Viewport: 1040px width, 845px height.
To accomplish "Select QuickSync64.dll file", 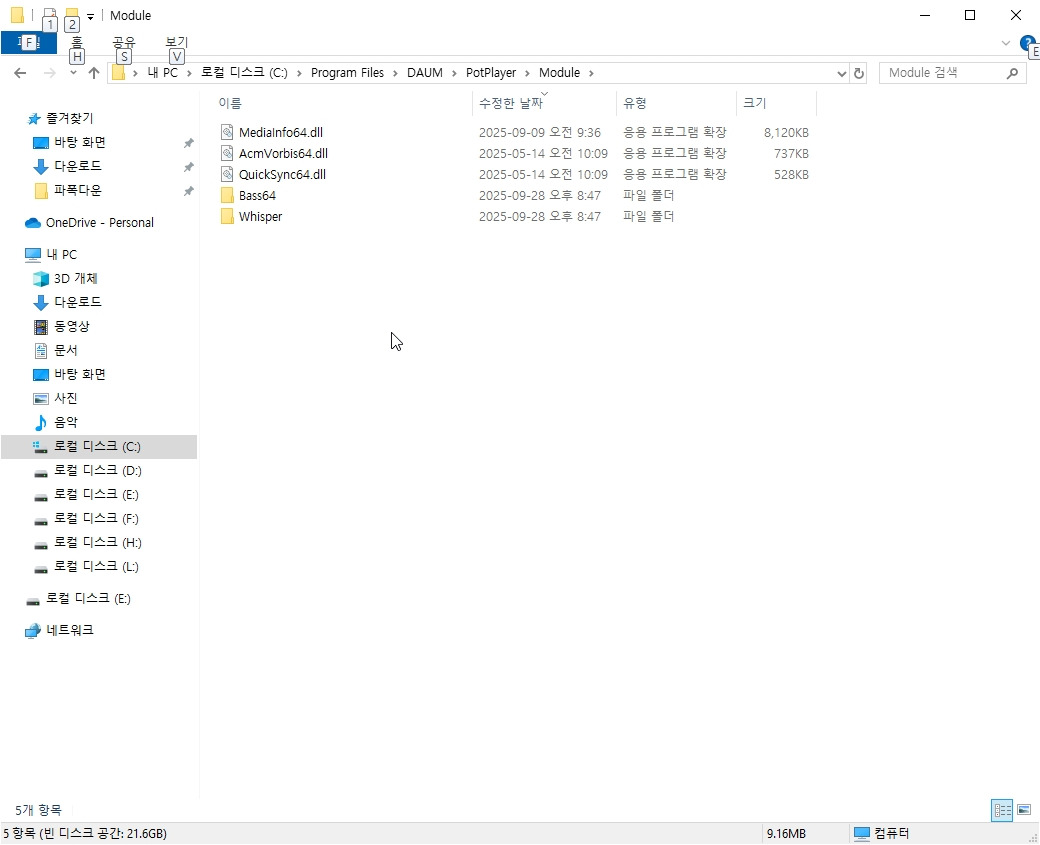I will (282, 174).
